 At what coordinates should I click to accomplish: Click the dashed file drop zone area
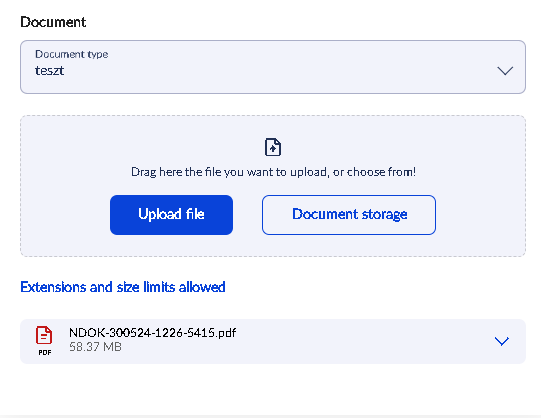[x=273, y=186]
